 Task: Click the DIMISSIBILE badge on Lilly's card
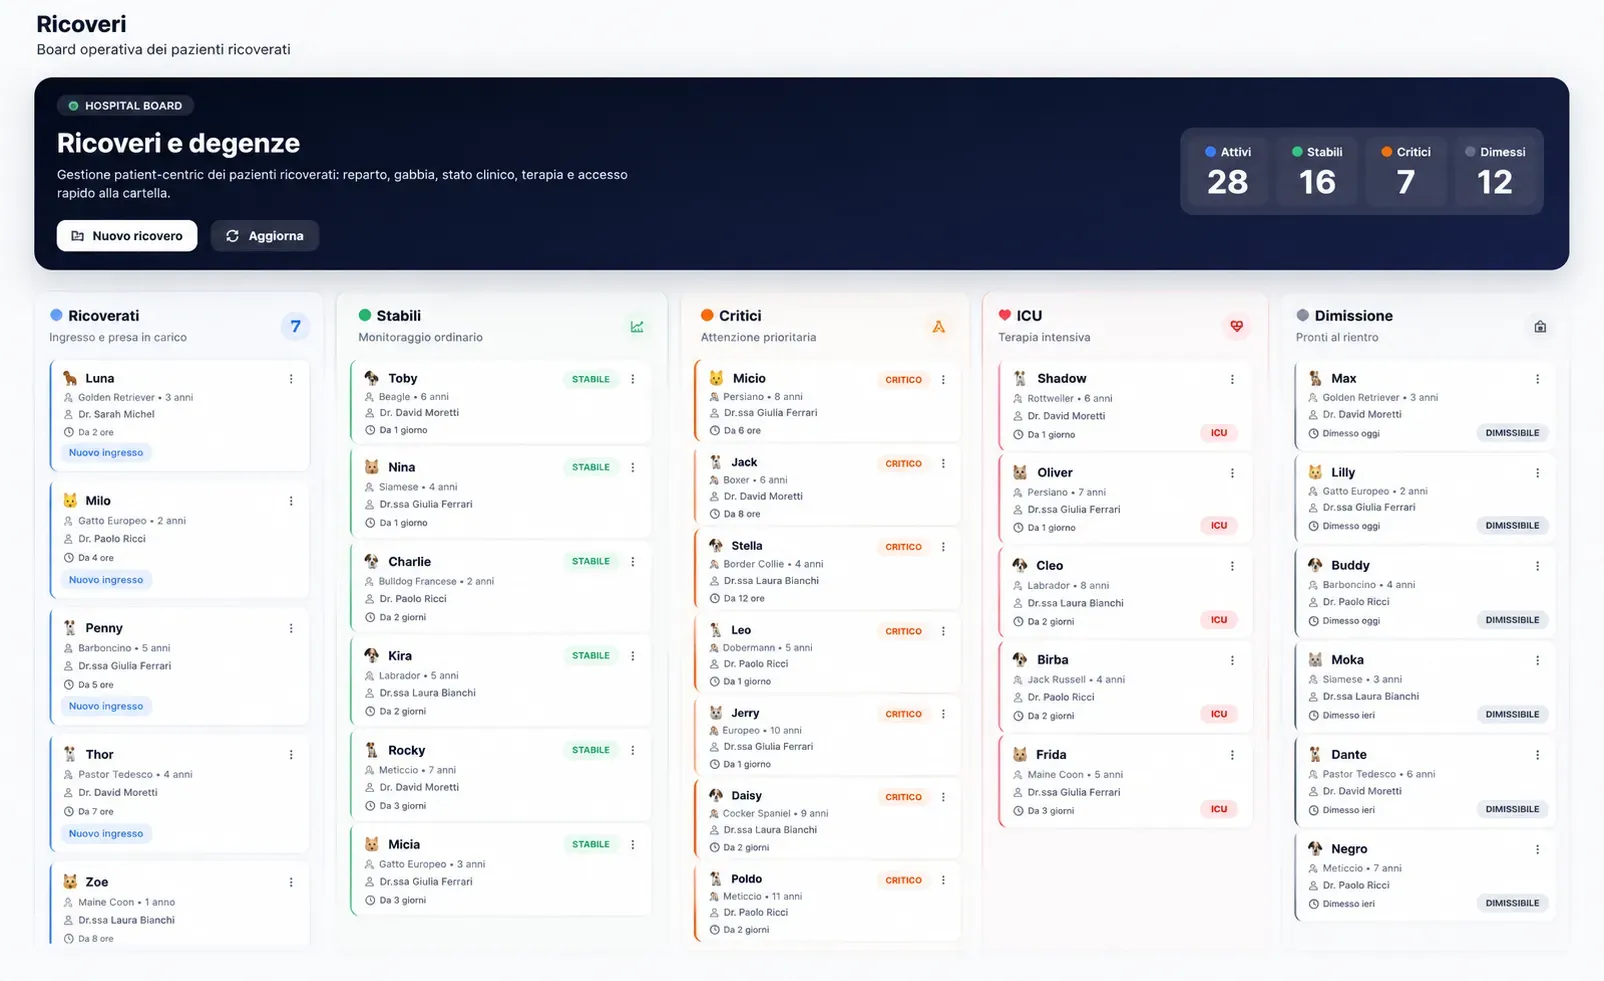1512,526
